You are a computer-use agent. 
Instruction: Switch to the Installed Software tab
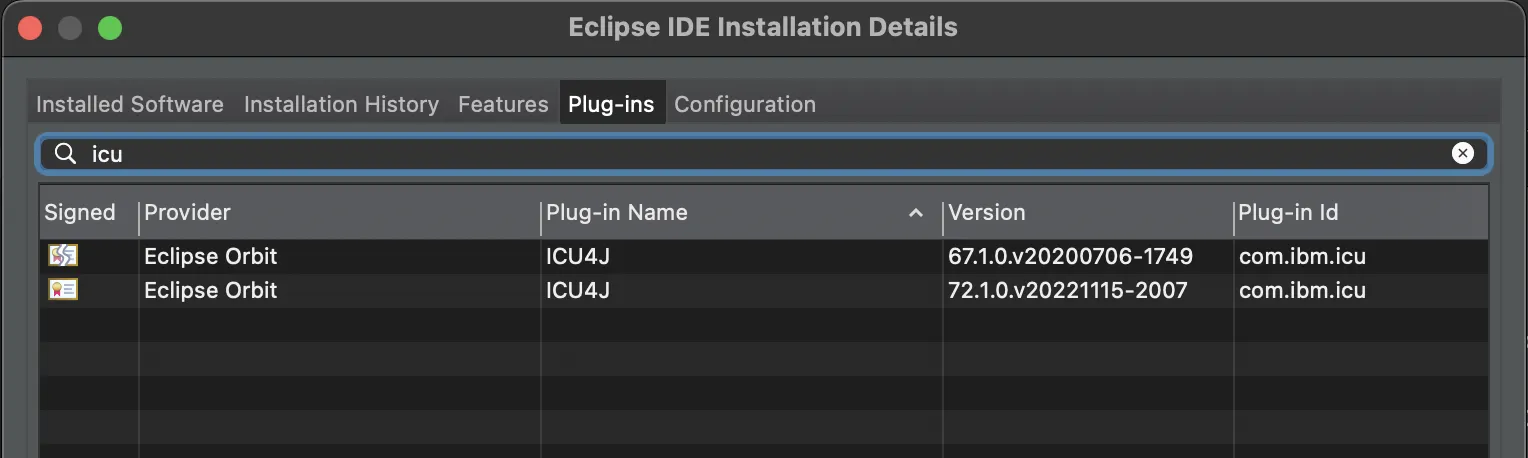pos(130,104)
